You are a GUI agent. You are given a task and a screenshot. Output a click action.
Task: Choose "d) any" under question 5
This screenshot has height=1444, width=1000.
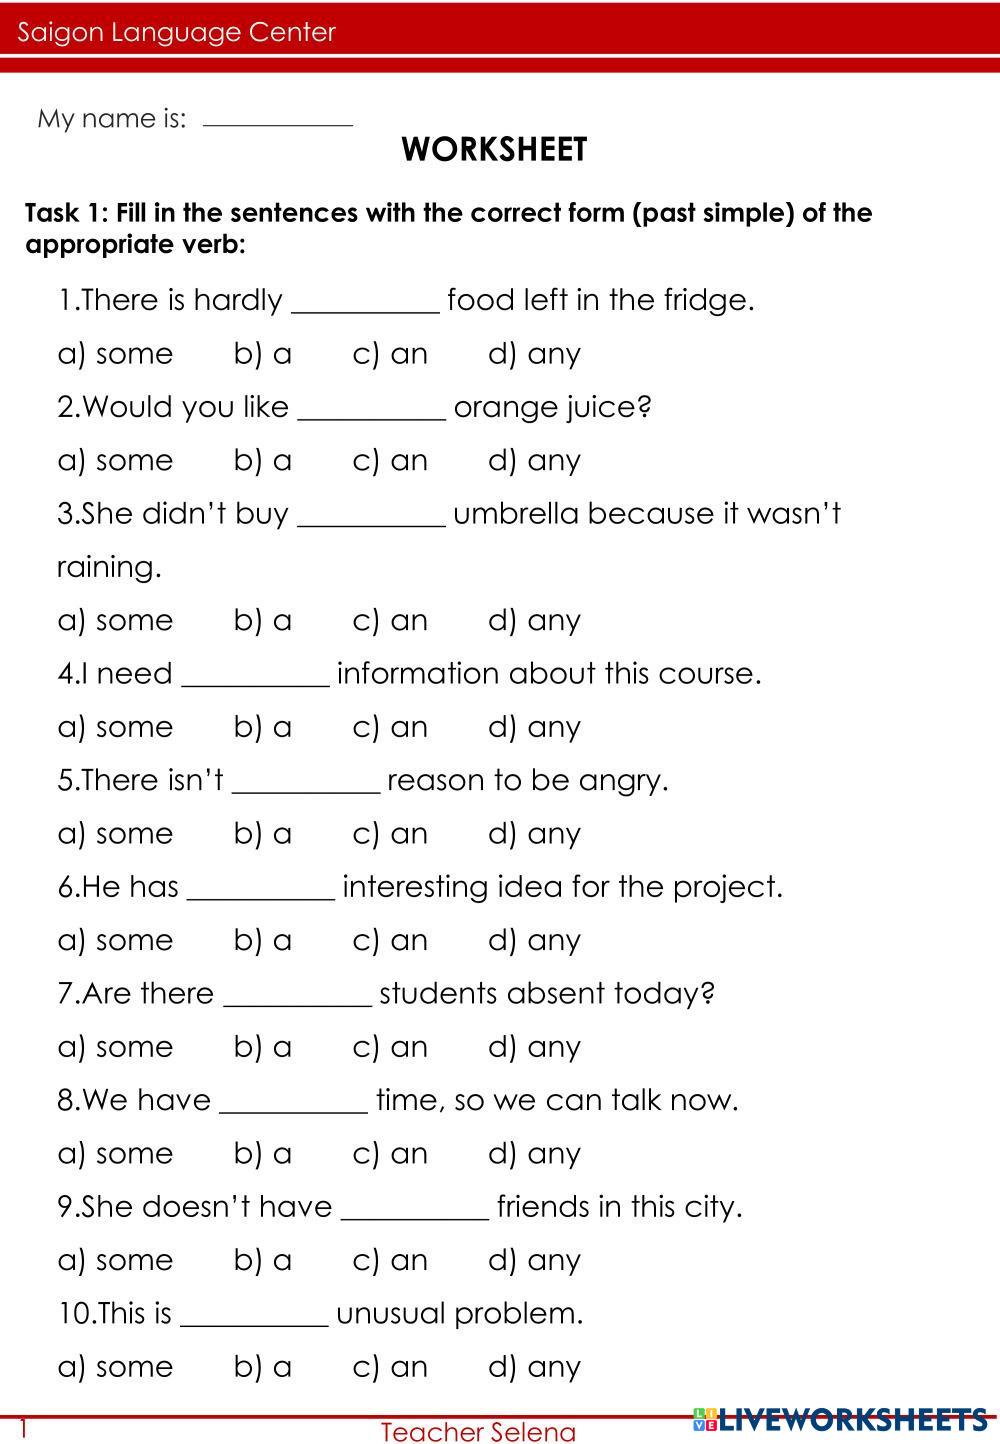point(534,834)
